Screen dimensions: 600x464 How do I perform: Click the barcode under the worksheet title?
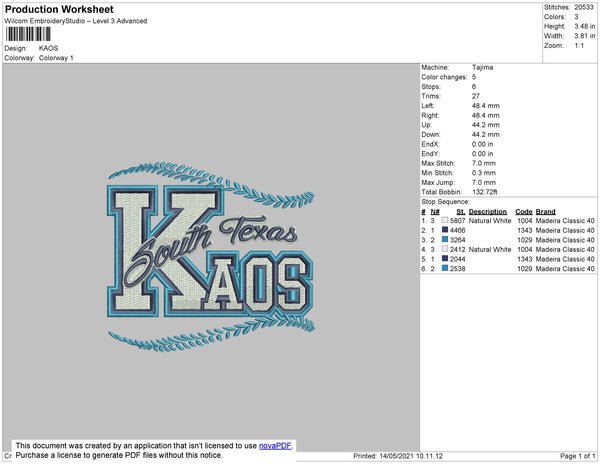pos(28,34)
